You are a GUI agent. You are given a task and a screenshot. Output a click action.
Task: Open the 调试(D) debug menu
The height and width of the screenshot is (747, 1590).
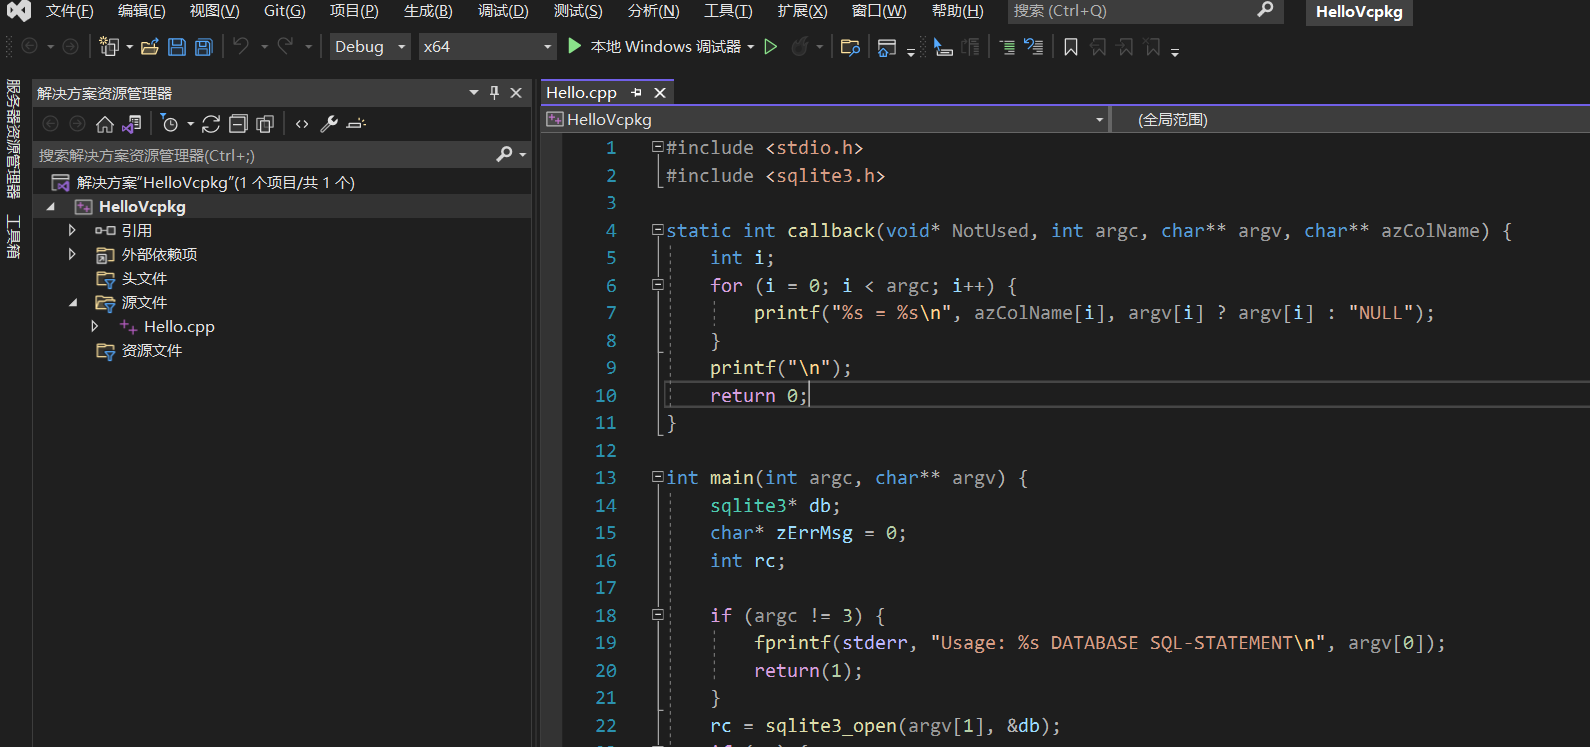click(x=503, y=11)
